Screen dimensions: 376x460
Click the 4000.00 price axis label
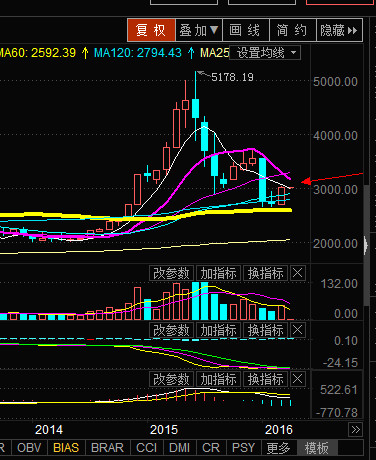coord(335,136)
